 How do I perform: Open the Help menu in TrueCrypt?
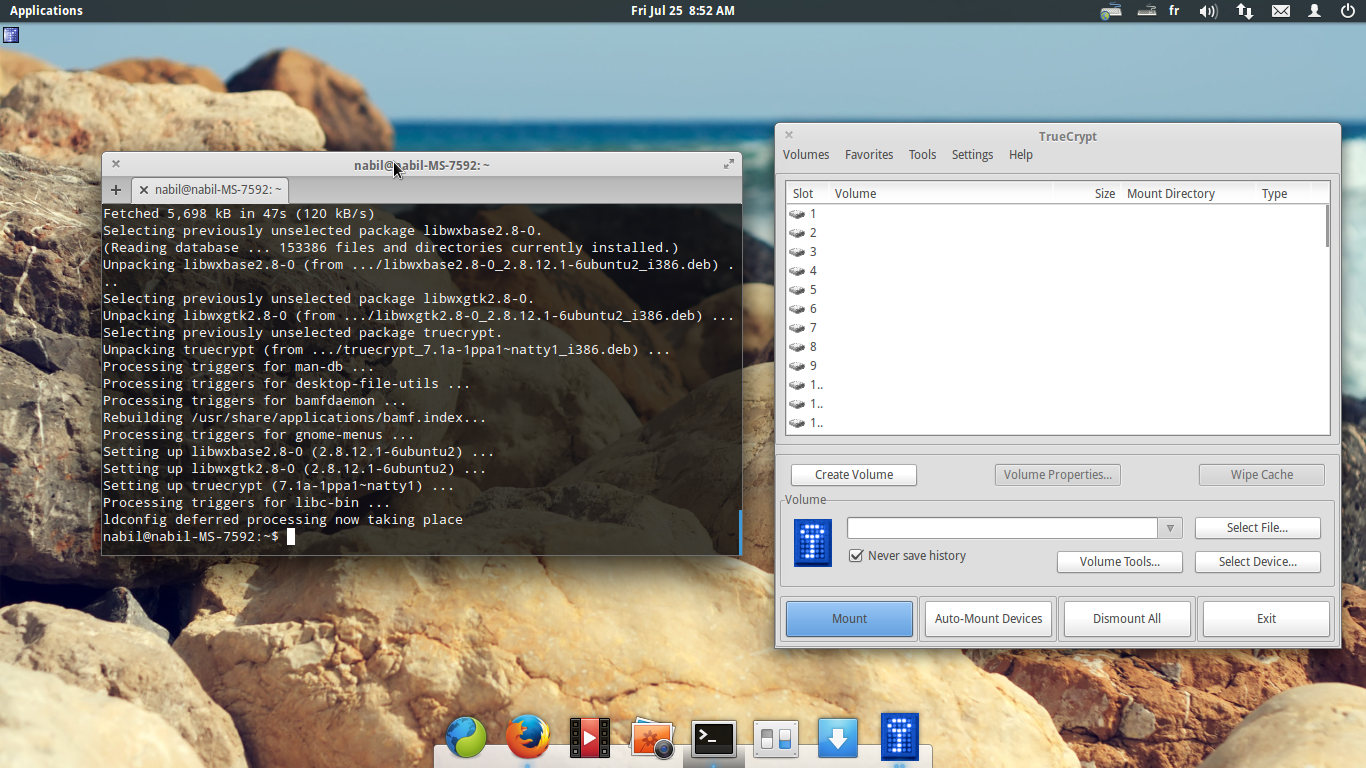pos(1021,155)
